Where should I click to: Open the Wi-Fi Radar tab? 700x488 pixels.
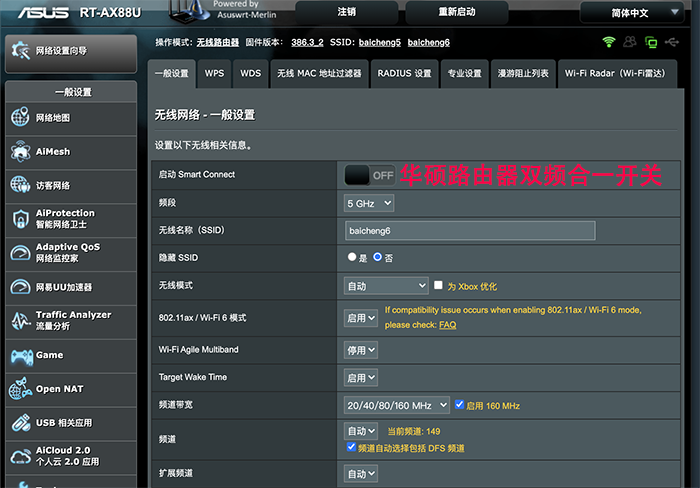click(x=615, y=74)
